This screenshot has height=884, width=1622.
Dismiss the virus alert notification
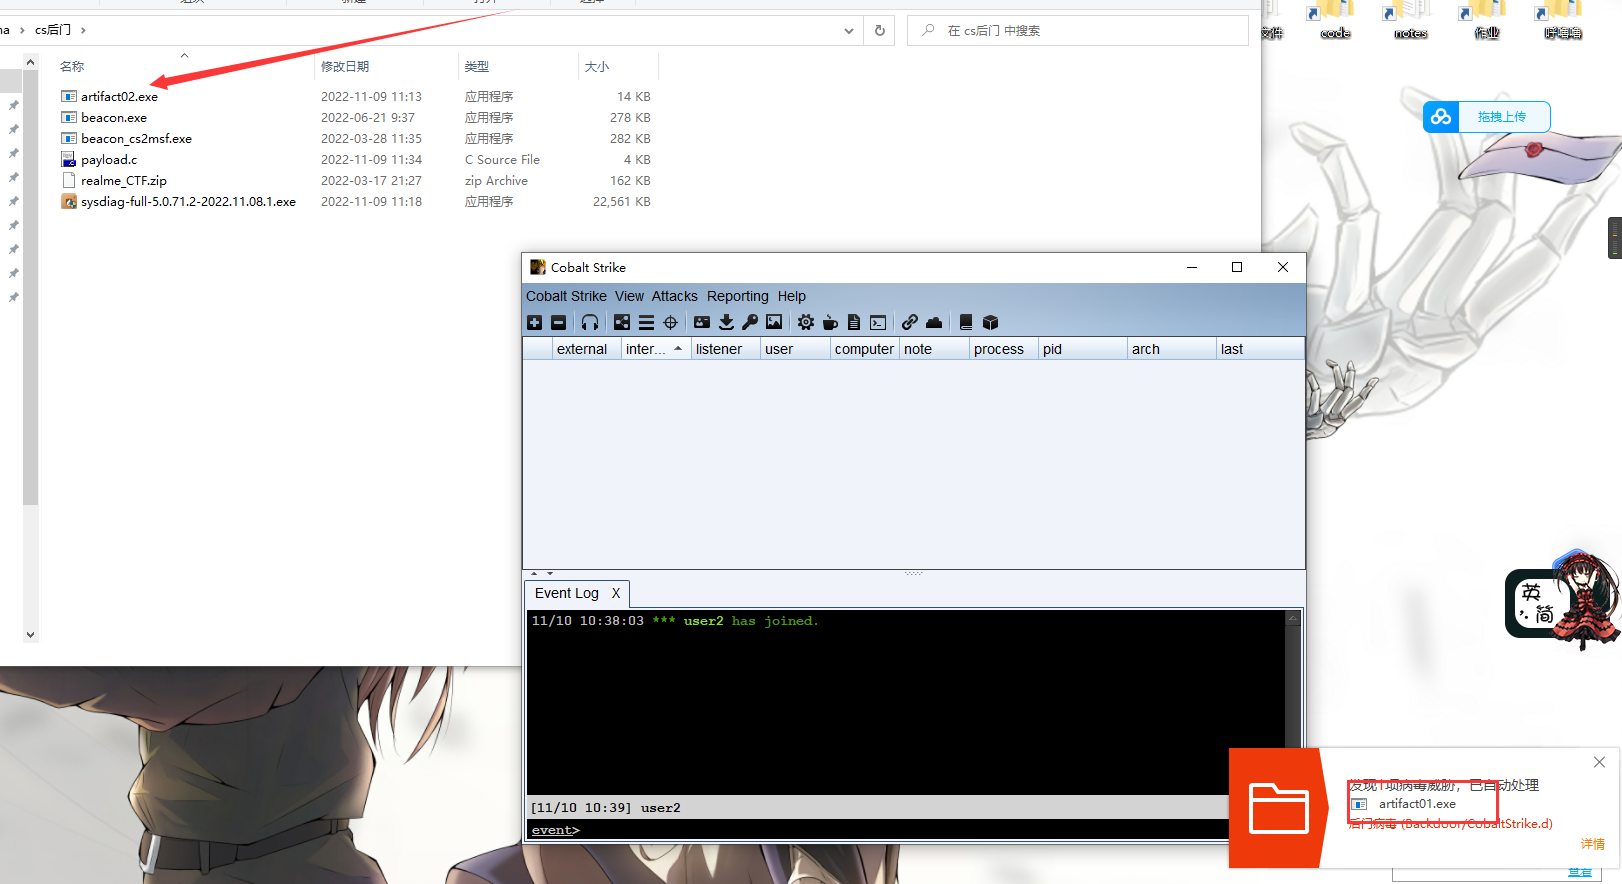(x=1599, y=762)
